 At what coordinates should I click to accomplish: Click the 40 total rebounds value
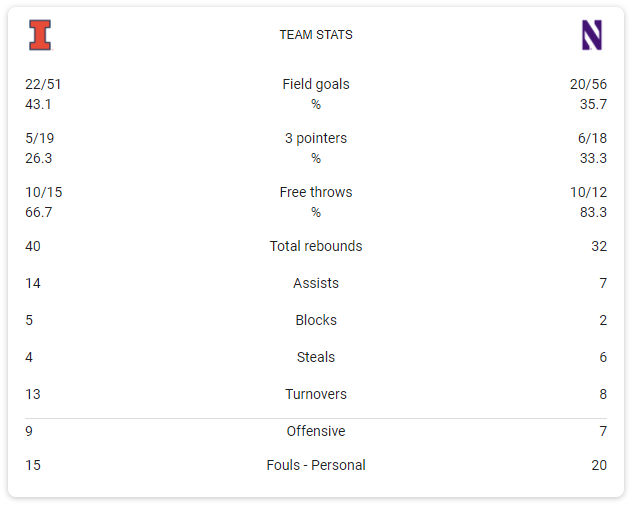(x=33, y=247)
